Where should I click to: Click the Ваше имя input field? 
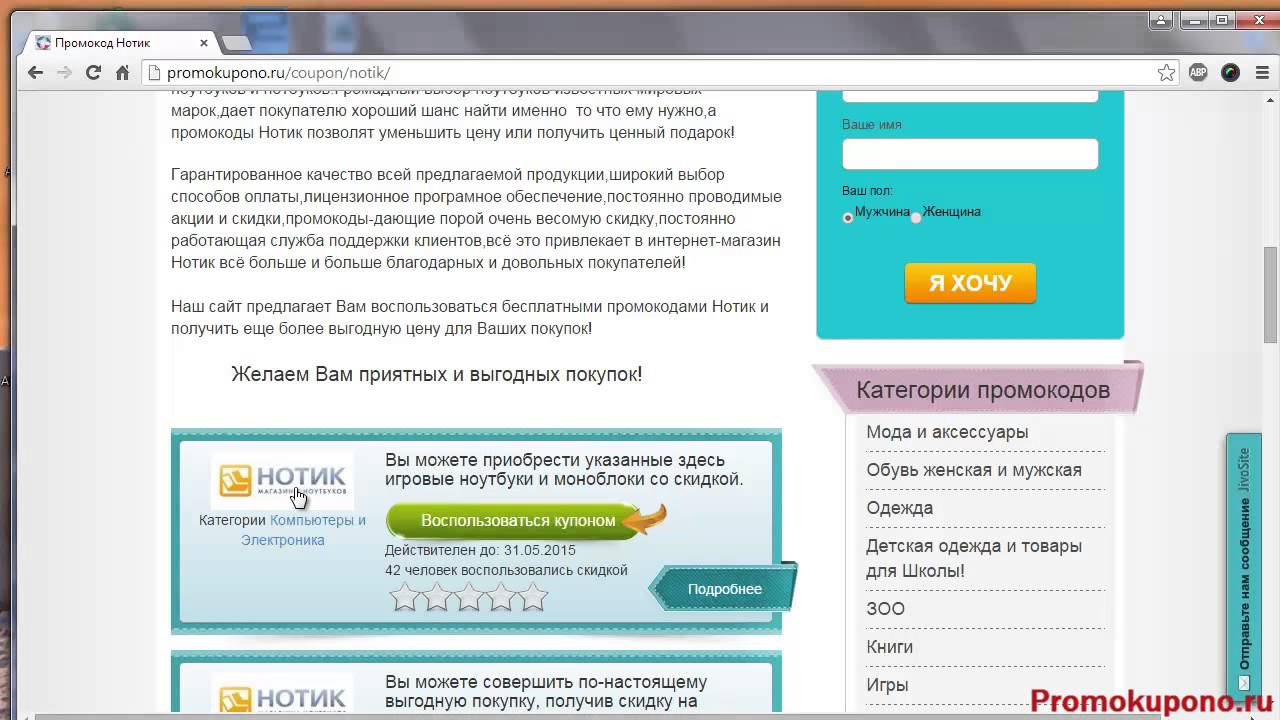click(970, 154)
